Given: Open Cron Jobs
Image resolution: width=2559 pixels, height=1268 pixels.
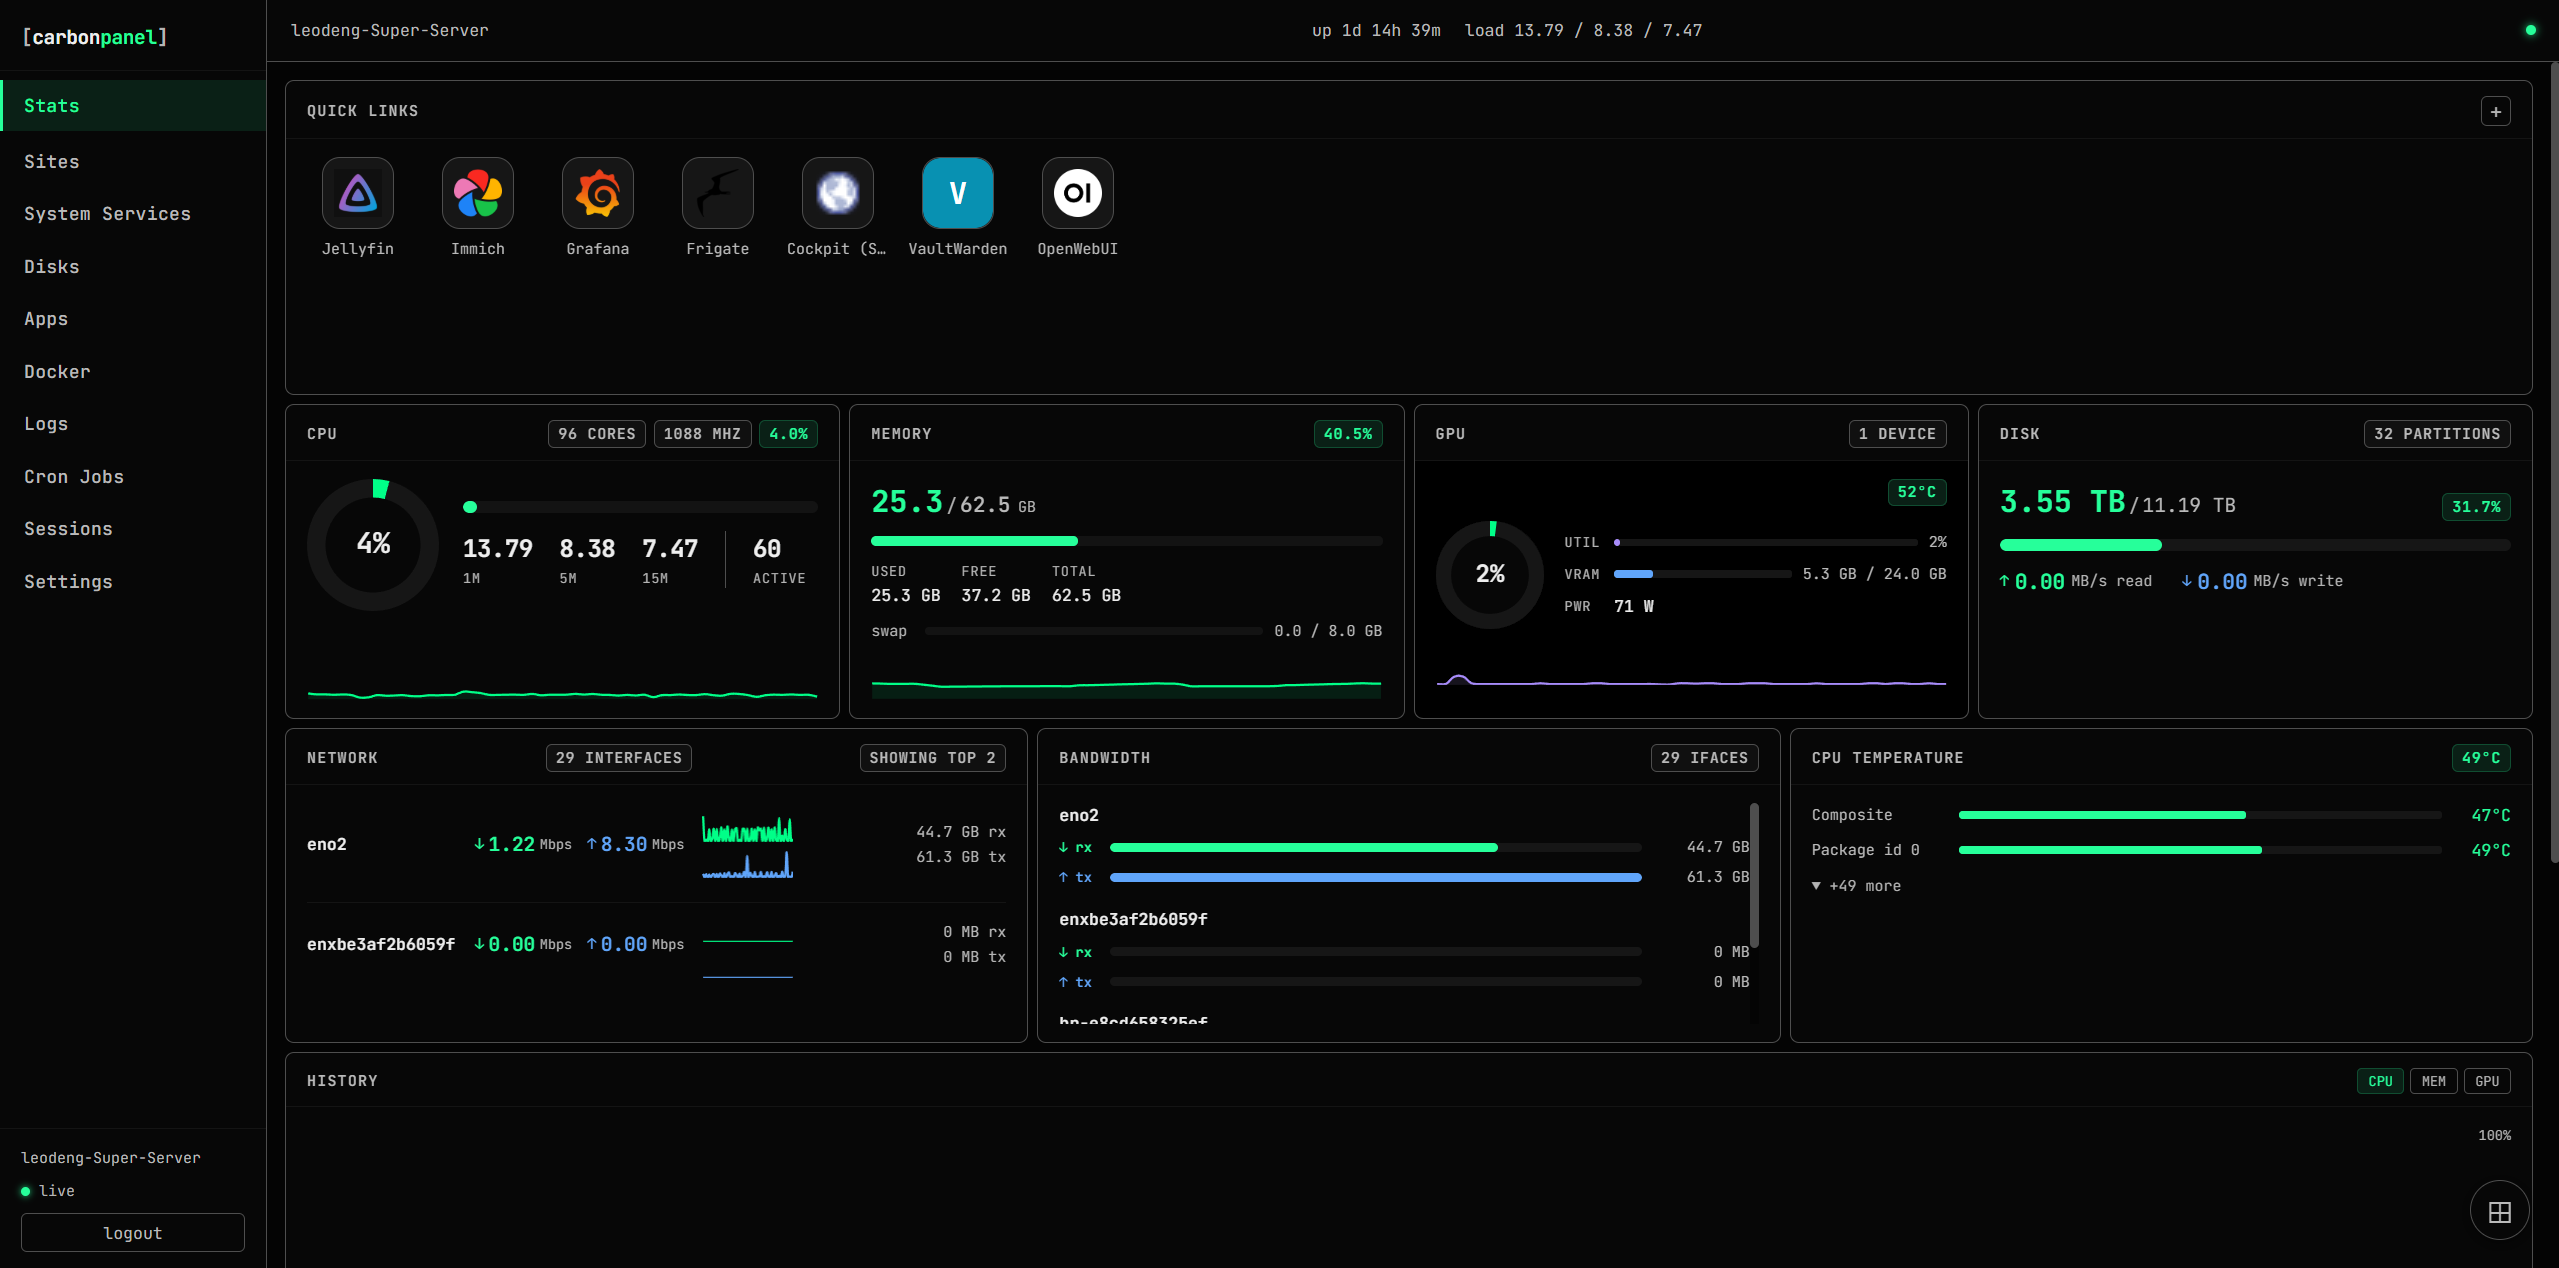Looking at the screenshot, I should point(133,477).
